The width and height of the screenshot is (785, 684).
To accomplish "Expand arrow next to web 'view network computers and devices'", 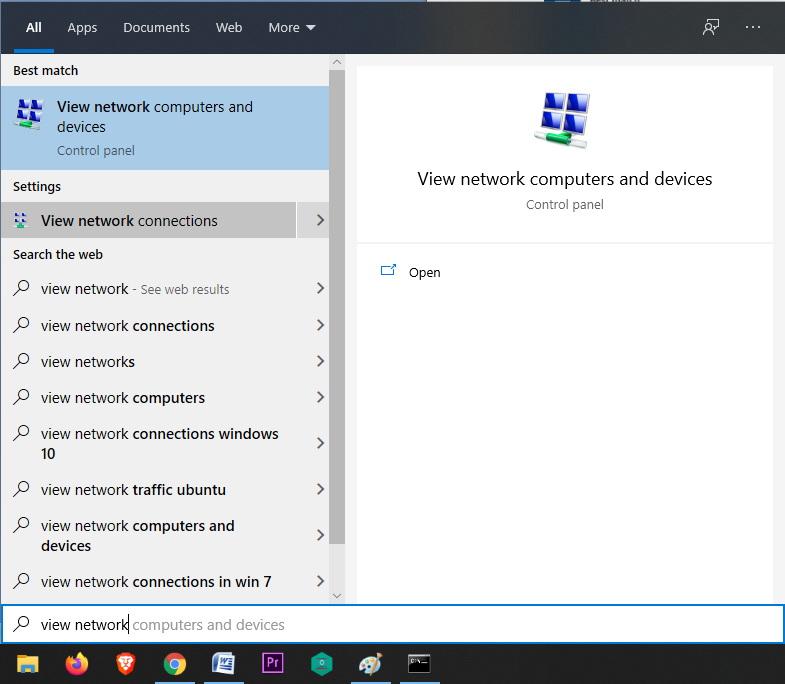I will [x=320, y=535].
